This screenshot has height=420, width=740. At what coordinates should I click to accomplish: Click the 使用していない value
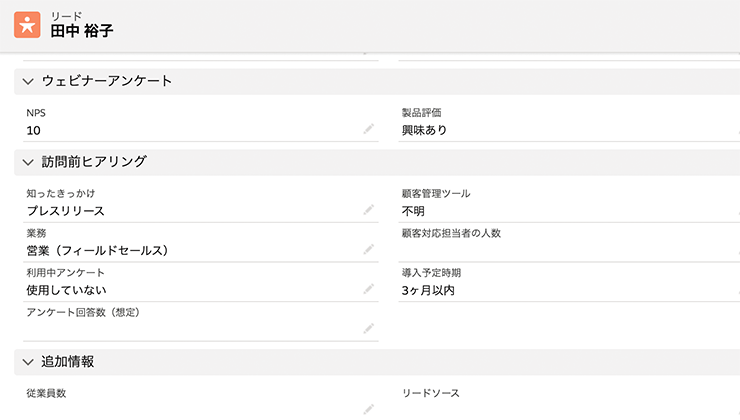click(x=66, y=290)
